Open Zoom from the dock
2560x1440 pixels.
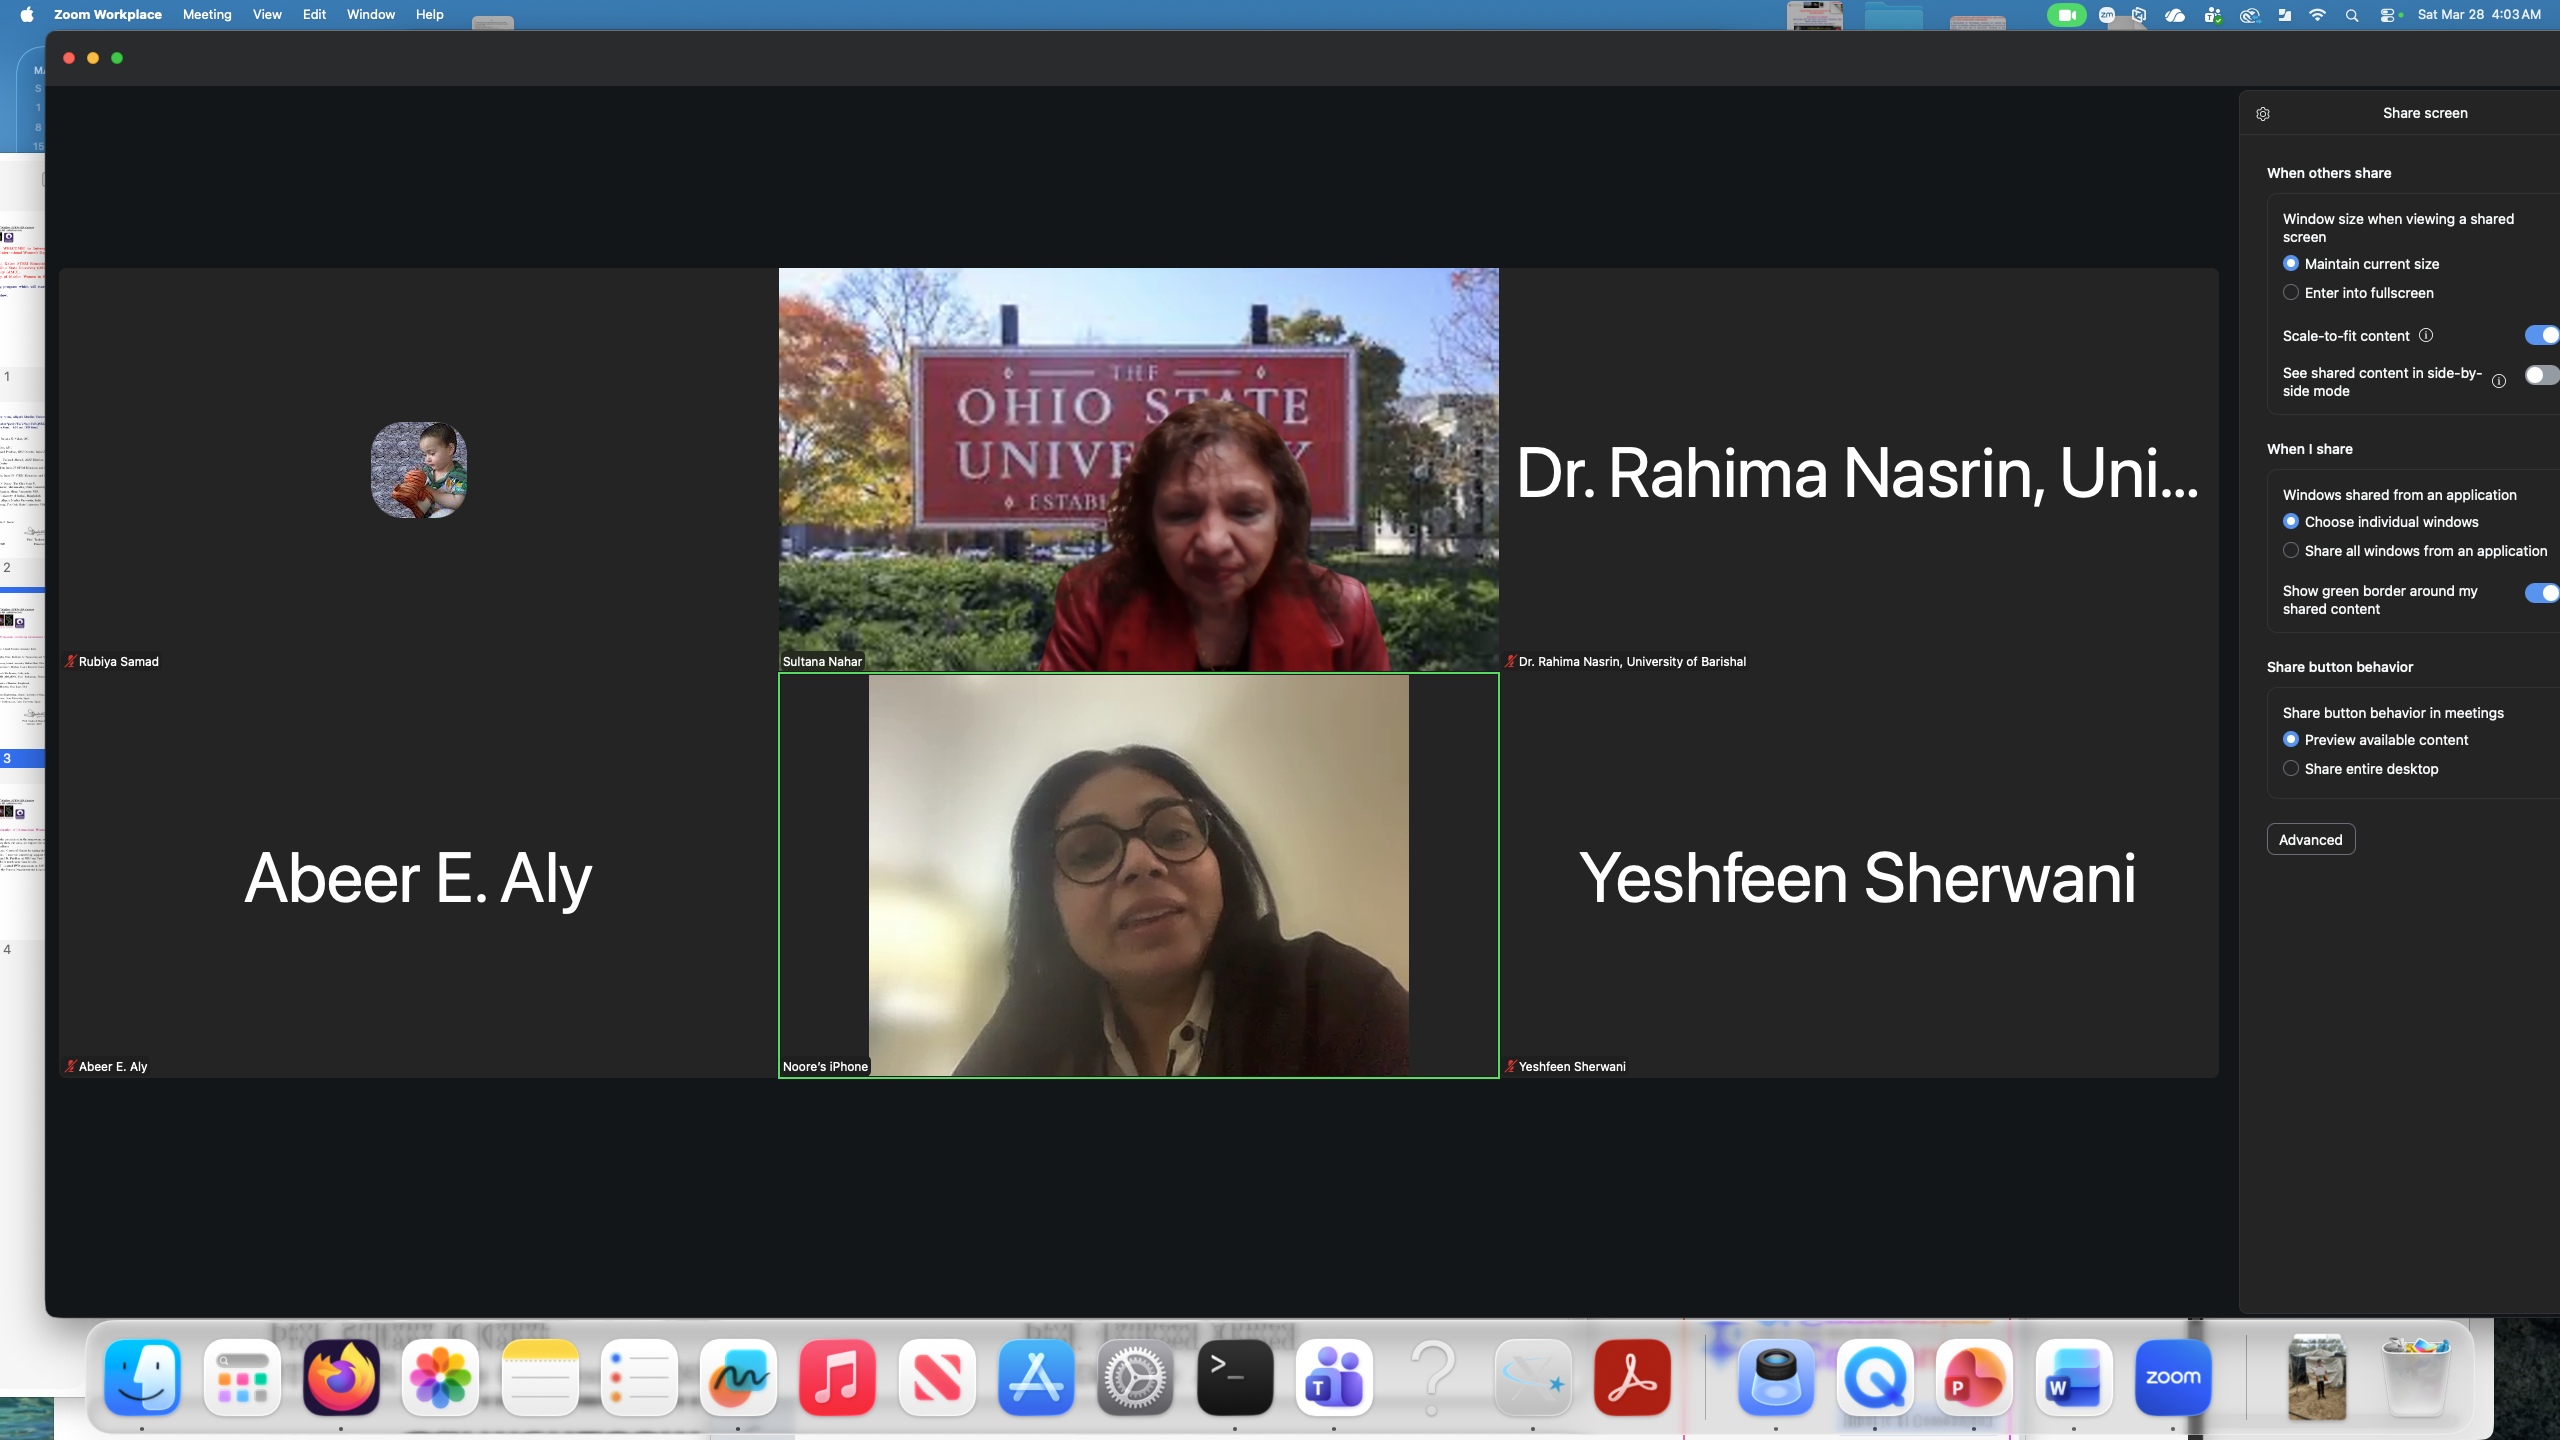pos(2172,1378)
